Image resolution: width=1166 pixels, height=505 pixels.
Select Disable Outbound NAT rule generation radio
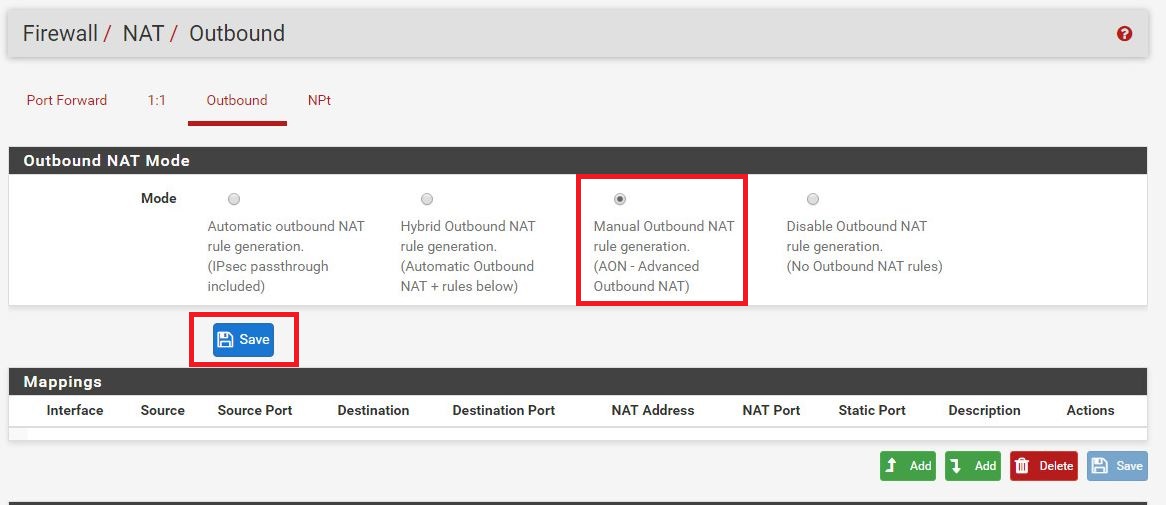813,199
